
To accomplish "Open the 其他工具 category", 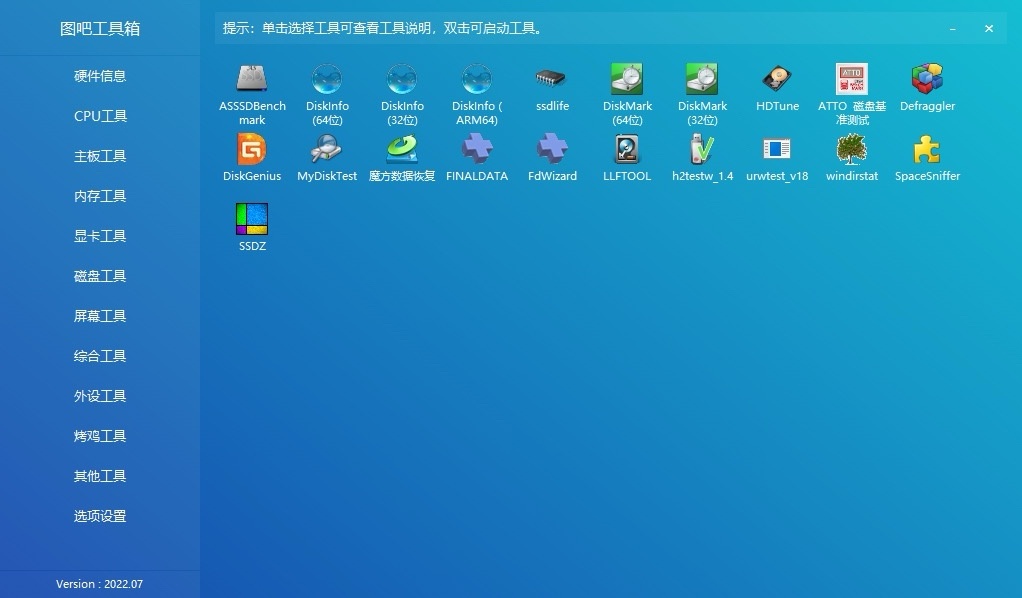I will [100, 476].
